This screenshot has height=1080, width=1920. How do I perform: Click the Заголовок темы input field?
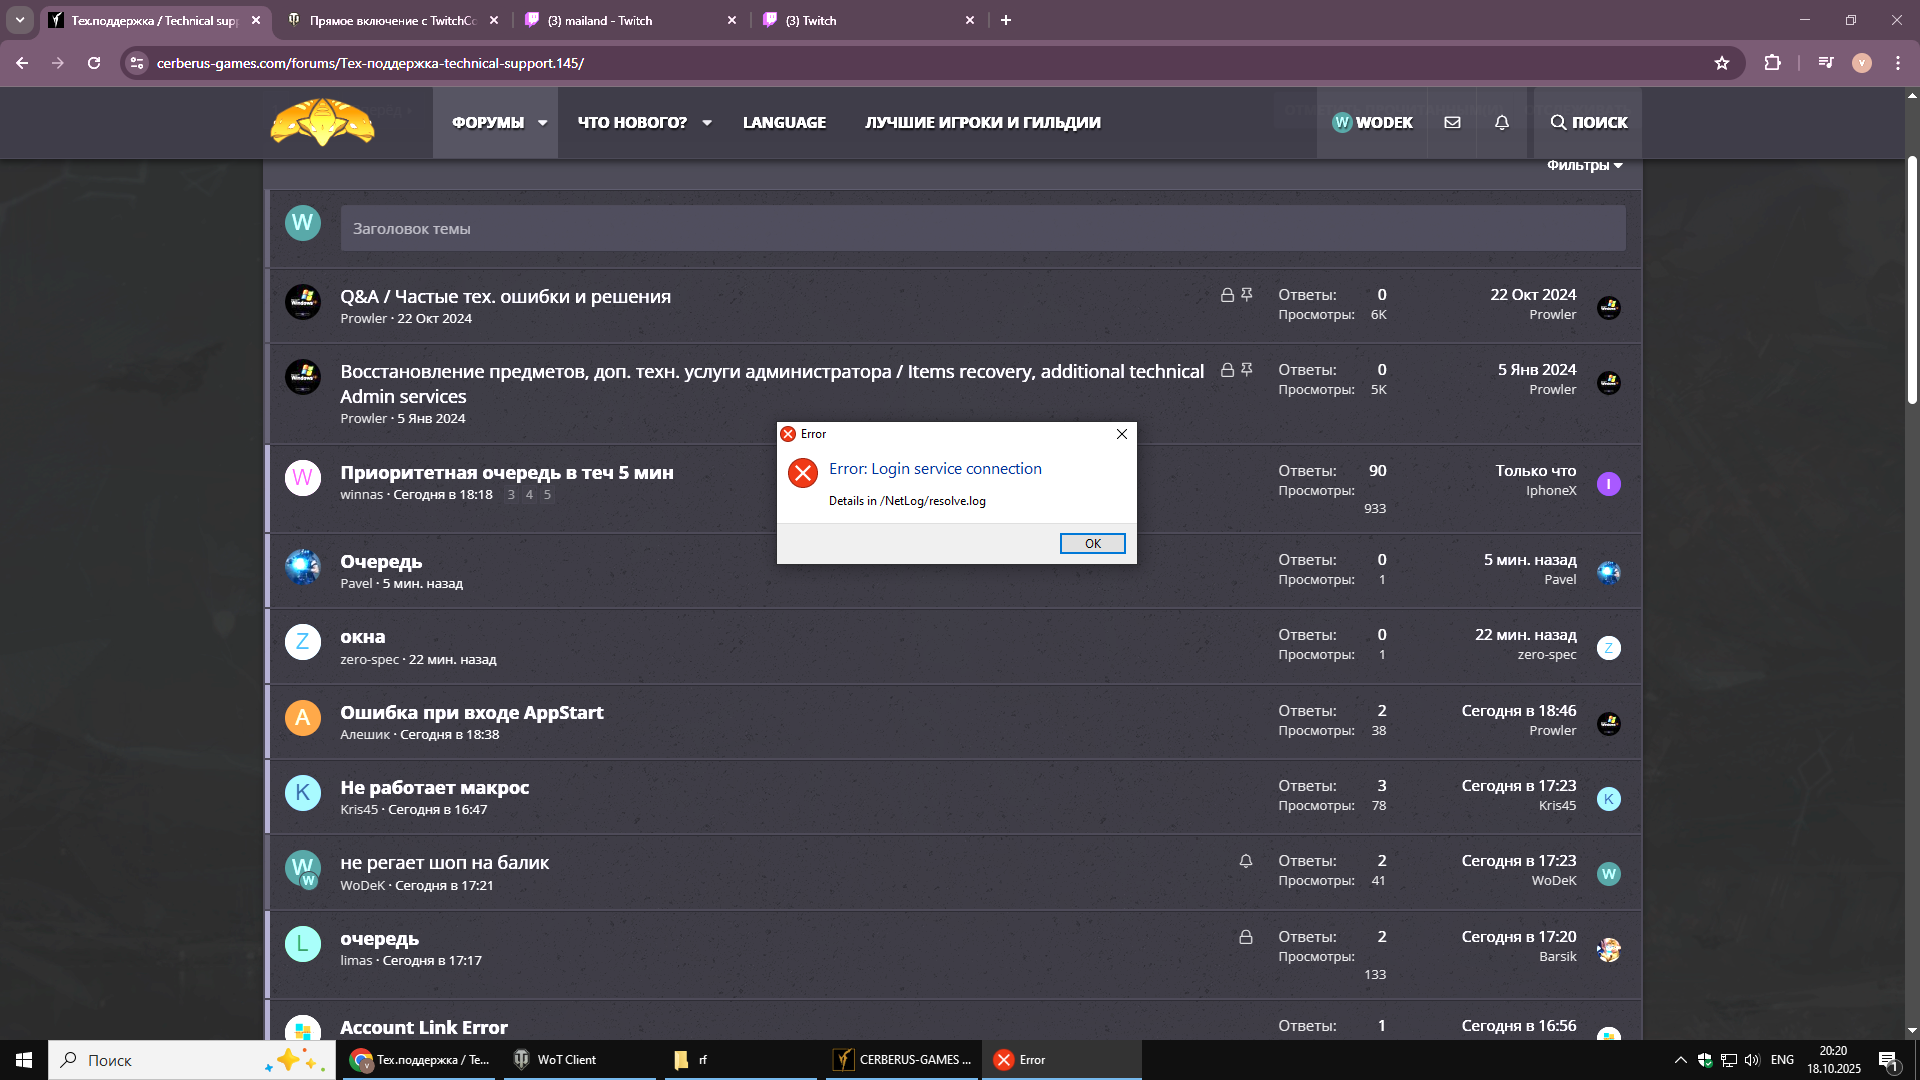[x=982, y=229]
